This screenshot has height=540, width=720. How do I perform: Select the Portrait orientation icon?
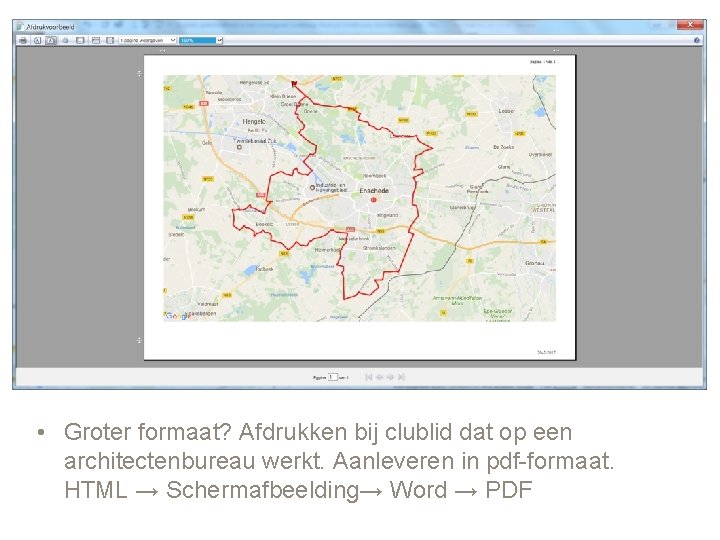tap(38, 40)
